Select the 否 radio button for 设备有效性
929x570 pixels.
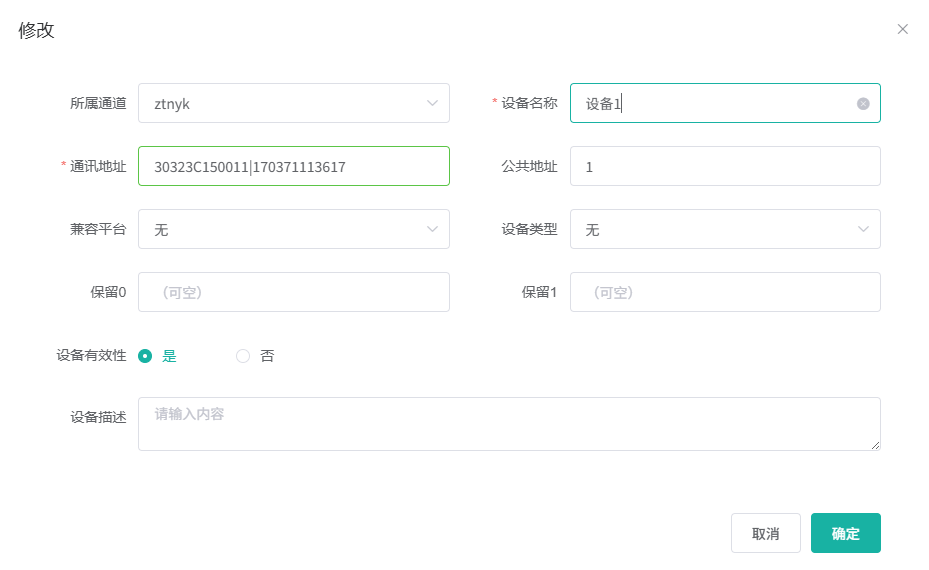pyautogui.click(x=243, y=356)
